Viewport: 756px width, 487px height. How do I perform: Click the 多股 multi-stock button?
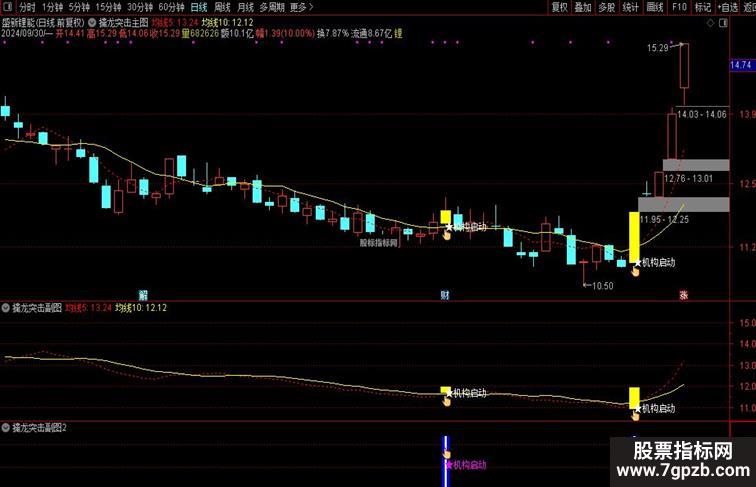click(607, 7)
